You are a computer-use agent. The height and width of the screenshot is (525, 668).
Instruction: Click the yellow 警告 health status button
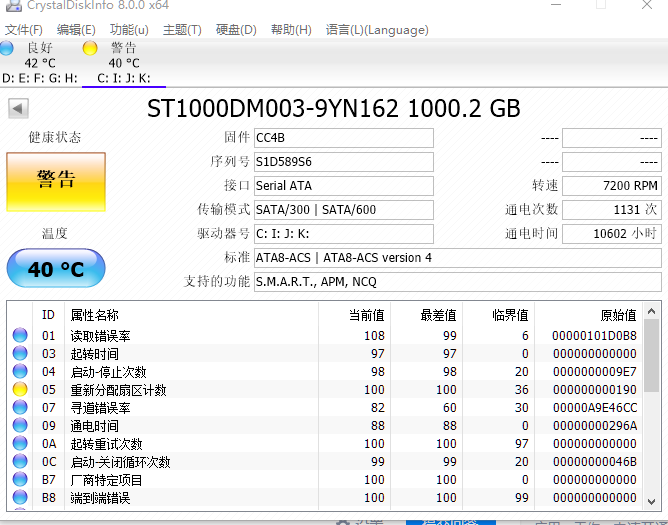pos(56,182)
